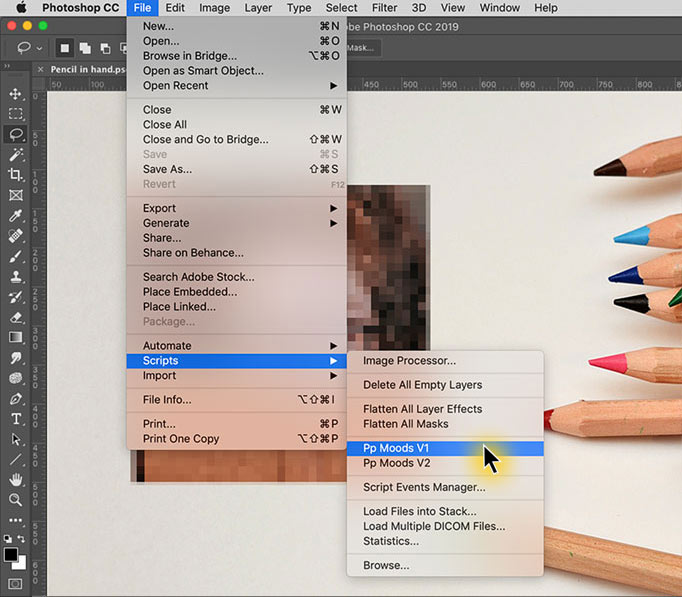Select the Move tool
The height and width of the screenshot is (597, 682).
point(16,94)
